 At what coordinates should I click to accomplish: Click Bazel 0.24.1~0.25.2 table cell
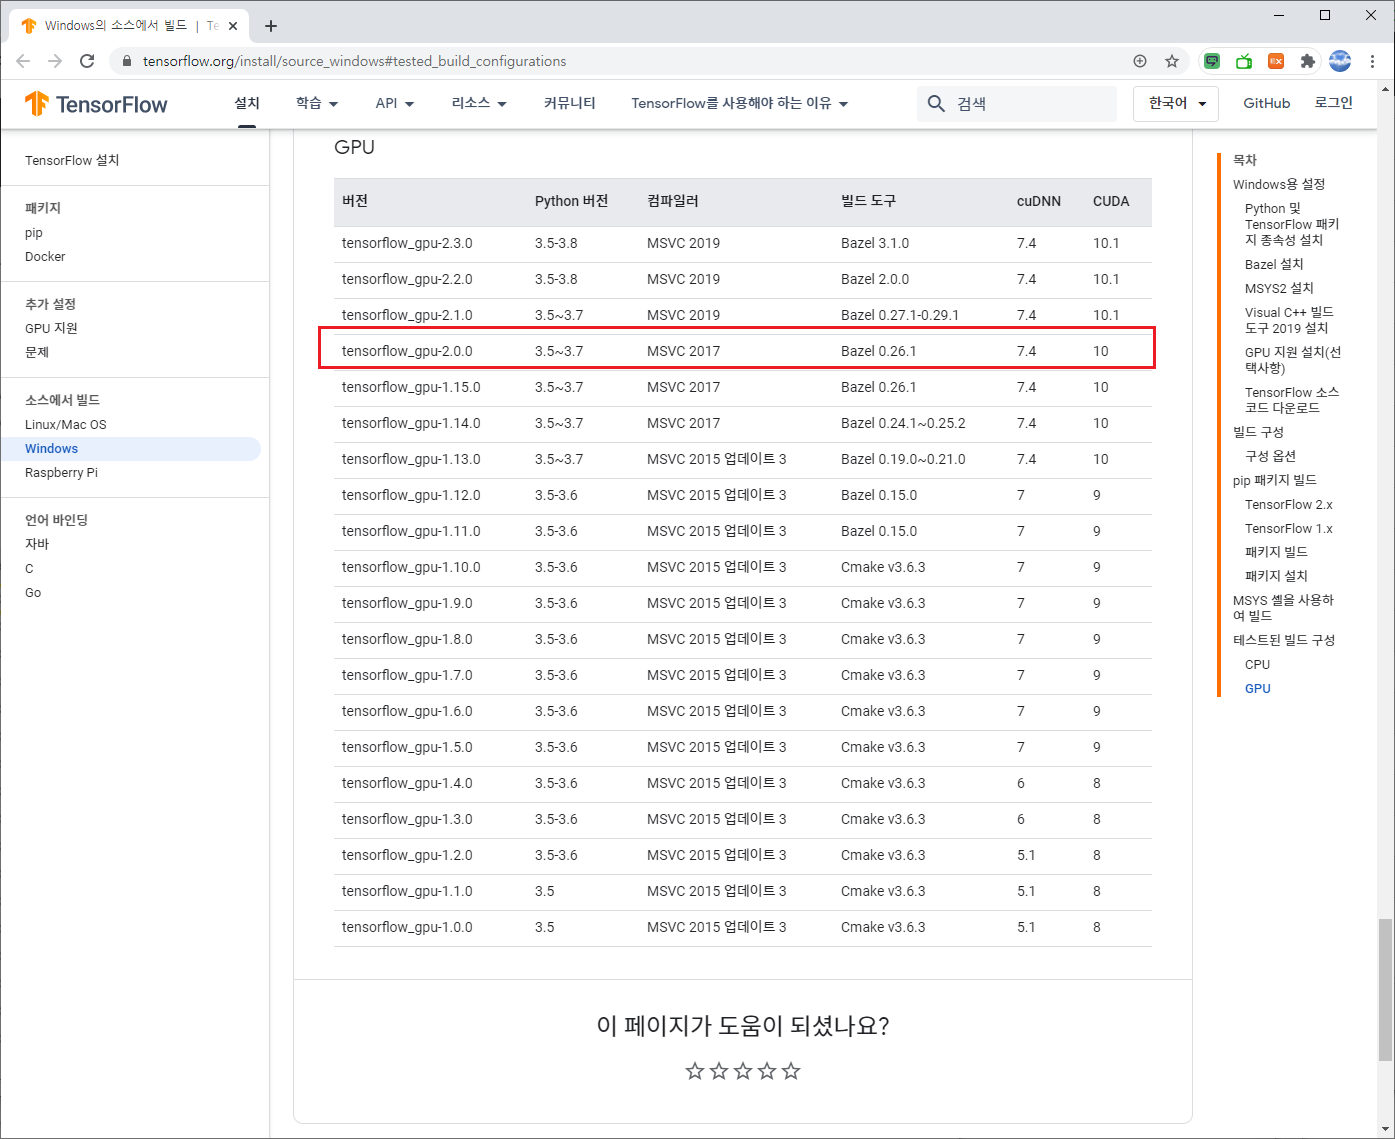[x=903, y=423]
